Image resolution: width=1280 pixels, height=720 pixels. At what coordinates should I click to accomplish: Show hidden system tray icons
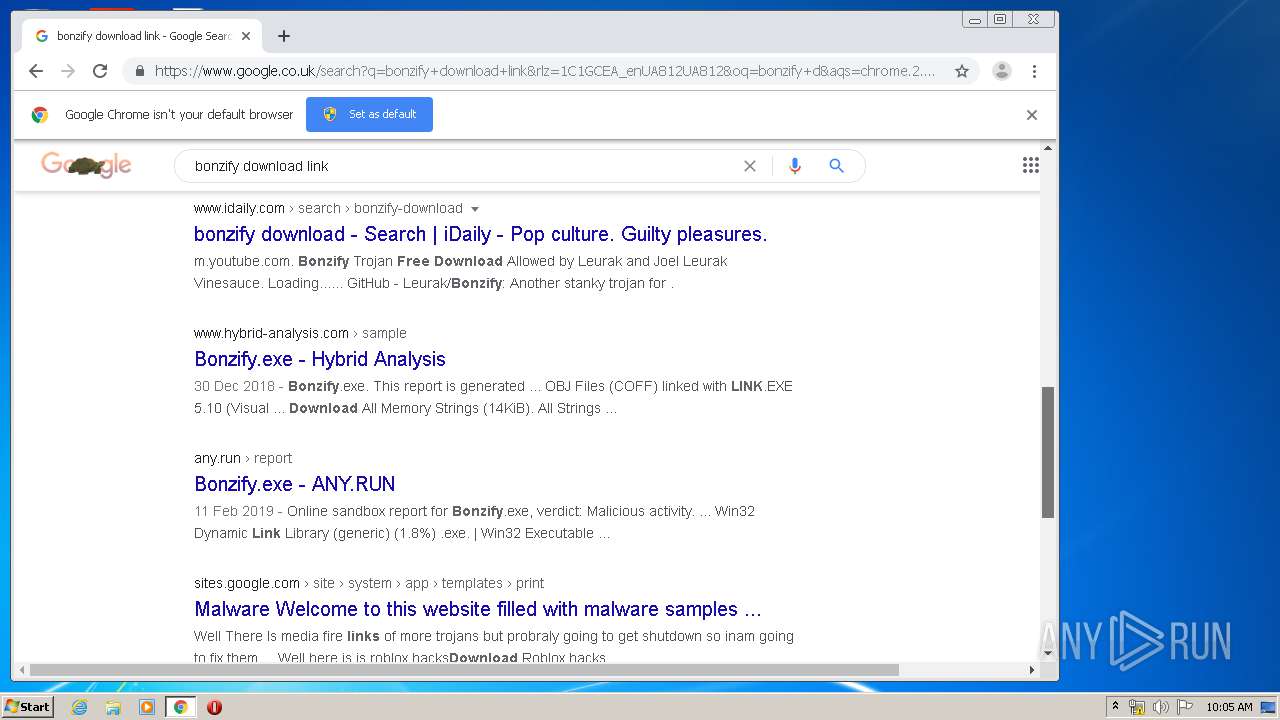click(1115, 707)
